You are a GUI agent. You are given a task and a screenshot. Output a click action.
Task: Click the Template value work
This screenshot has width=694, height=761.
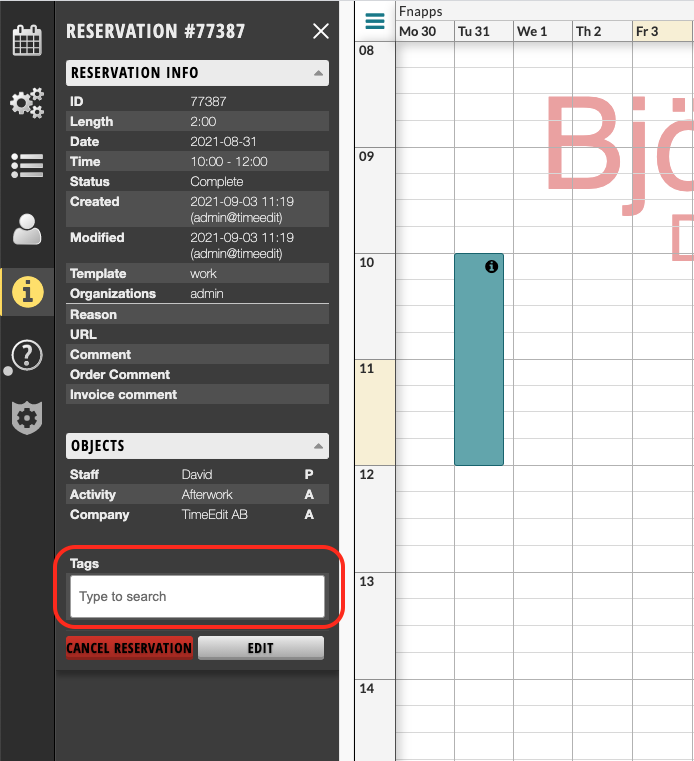coord(203,274)
